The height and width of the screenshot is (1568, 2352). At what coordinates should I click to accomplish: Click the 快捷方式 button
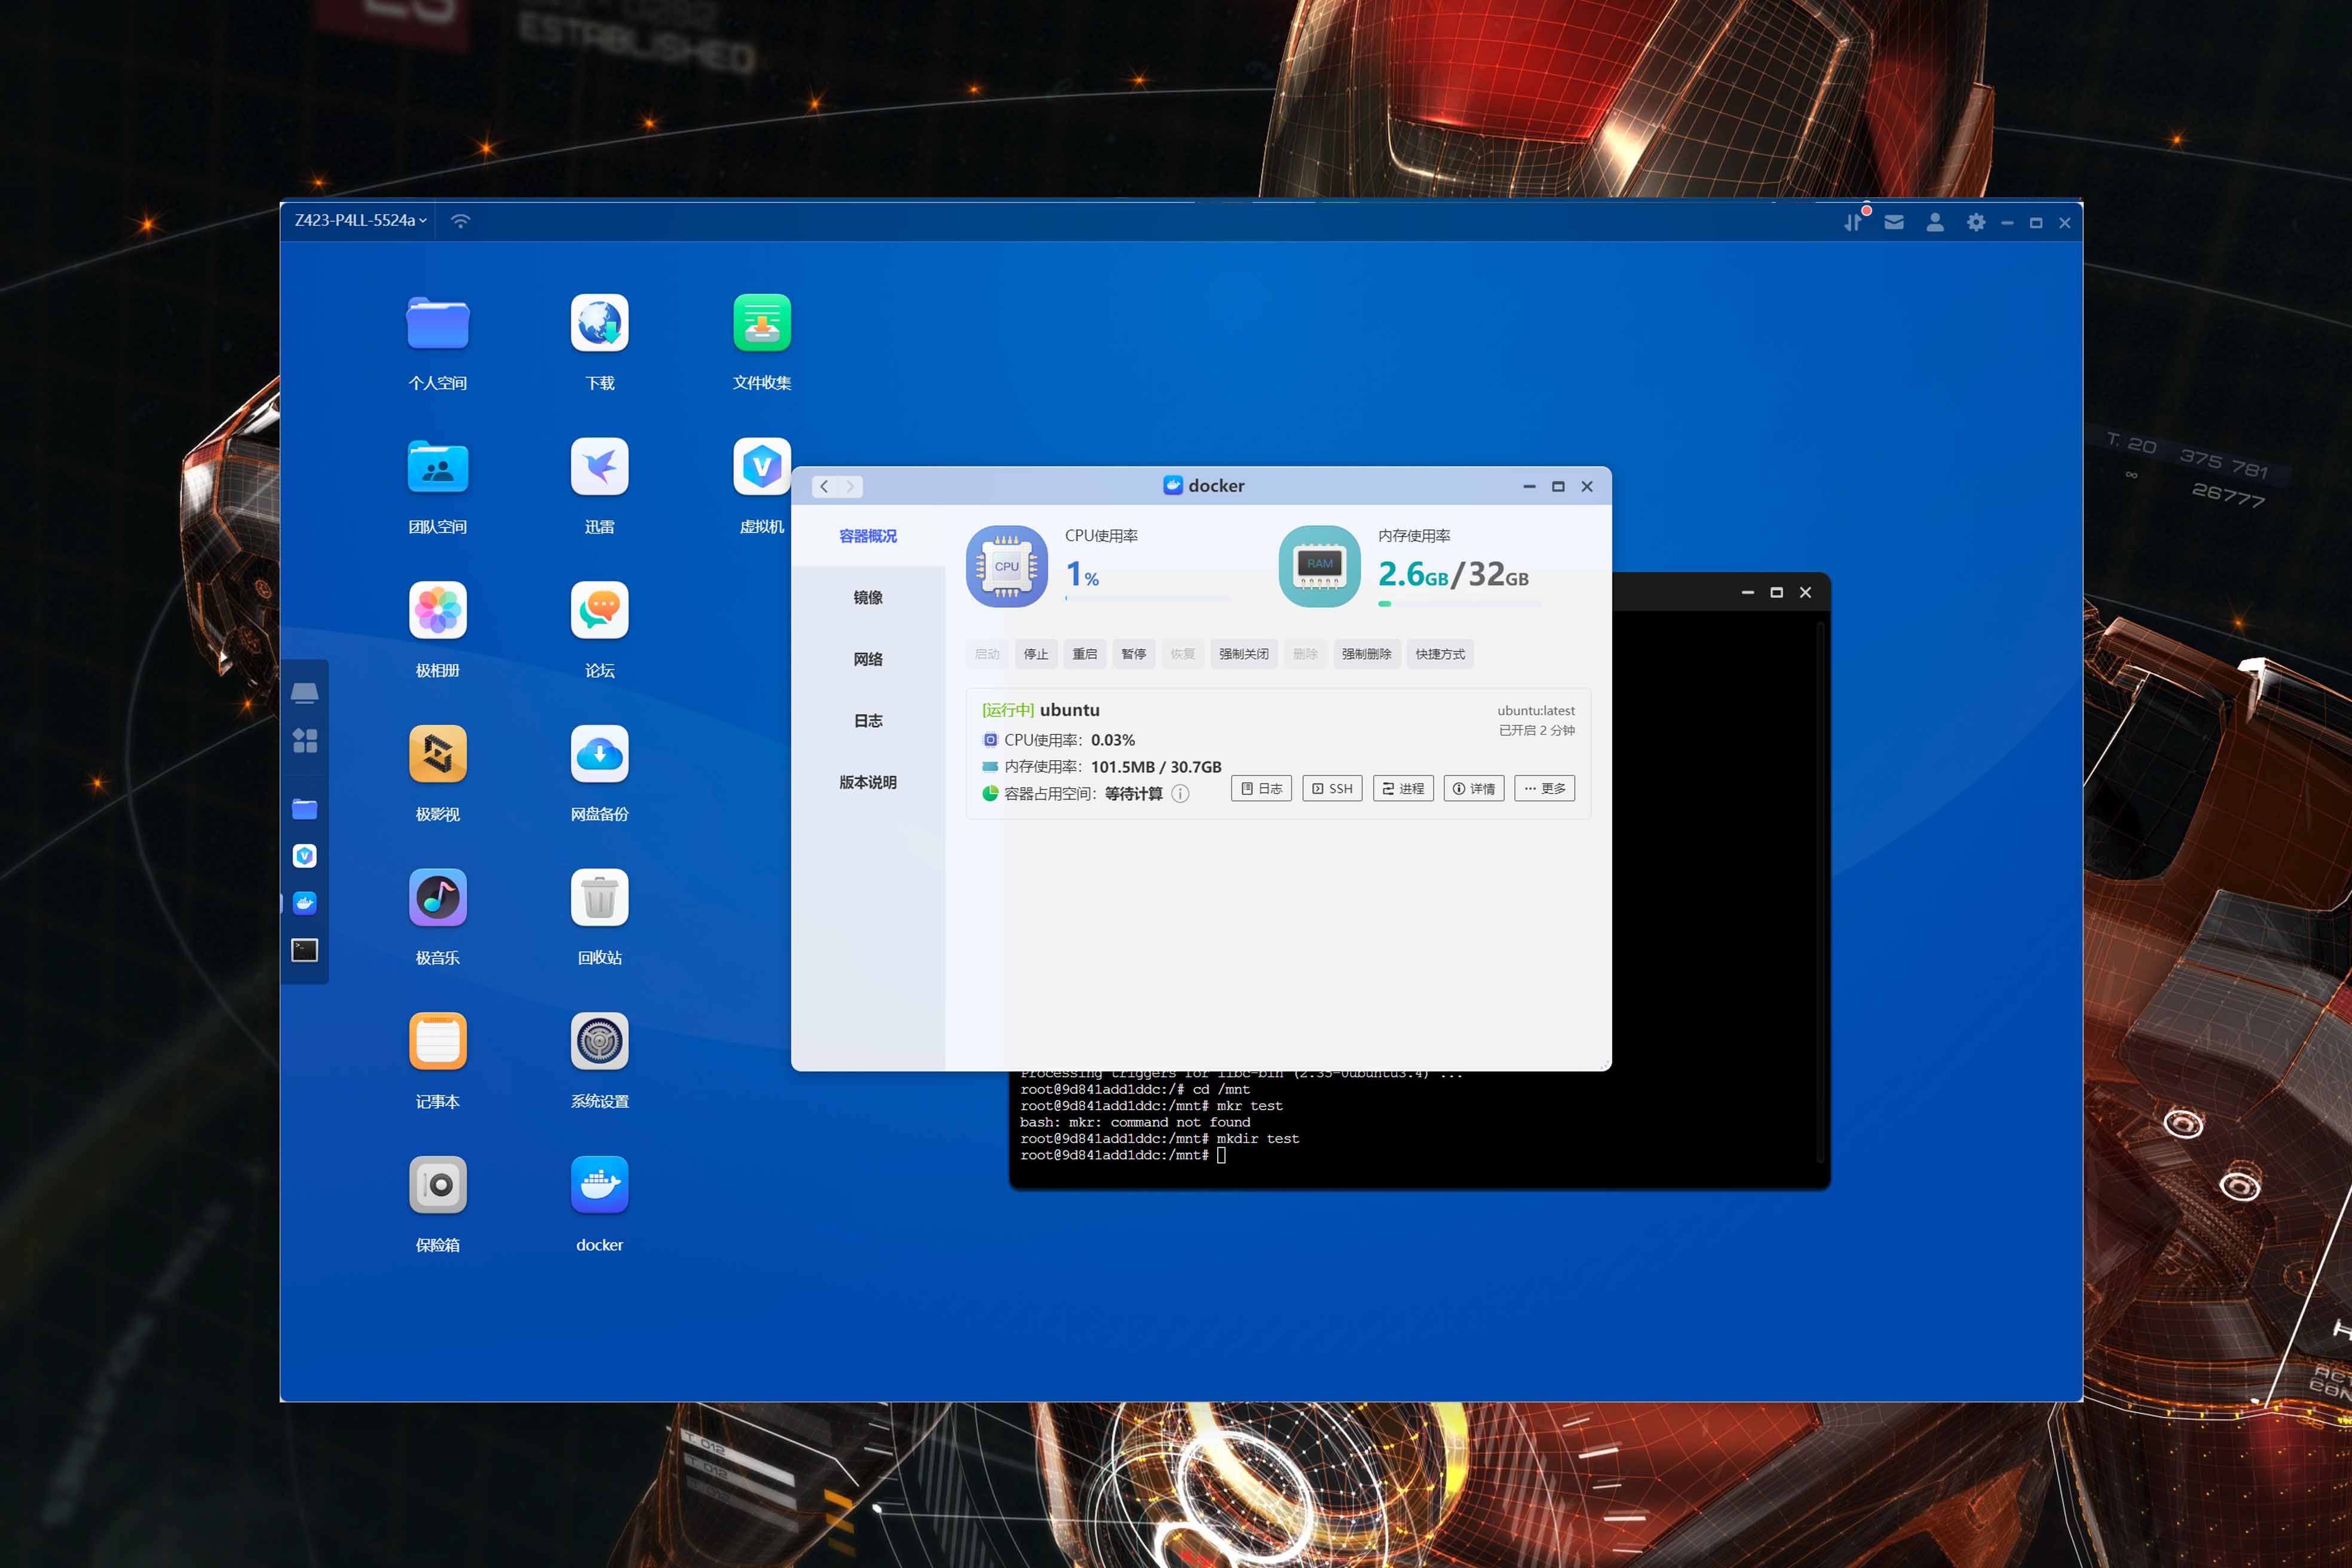1440,654
